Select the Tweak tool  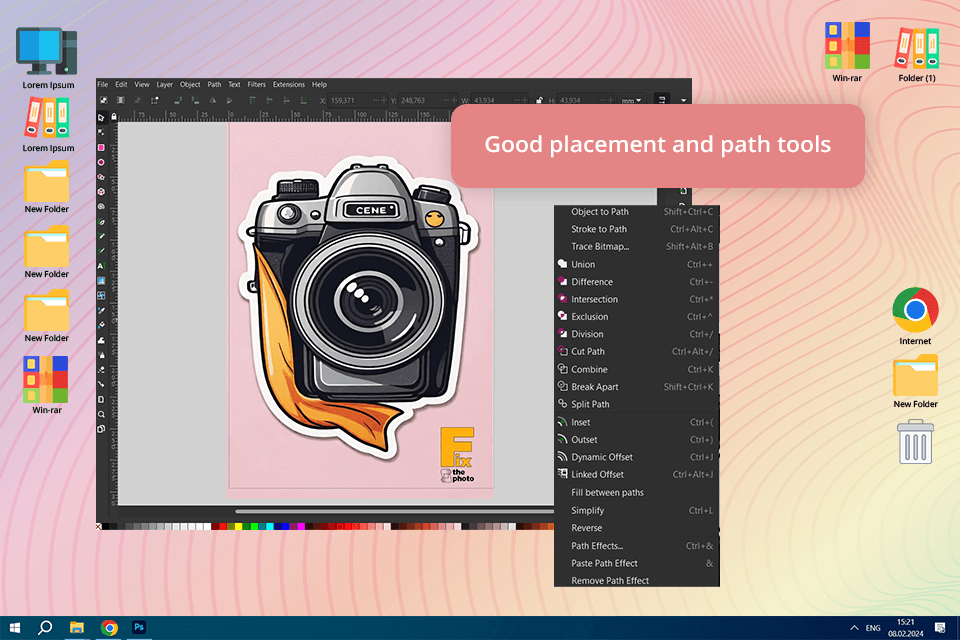101,340
